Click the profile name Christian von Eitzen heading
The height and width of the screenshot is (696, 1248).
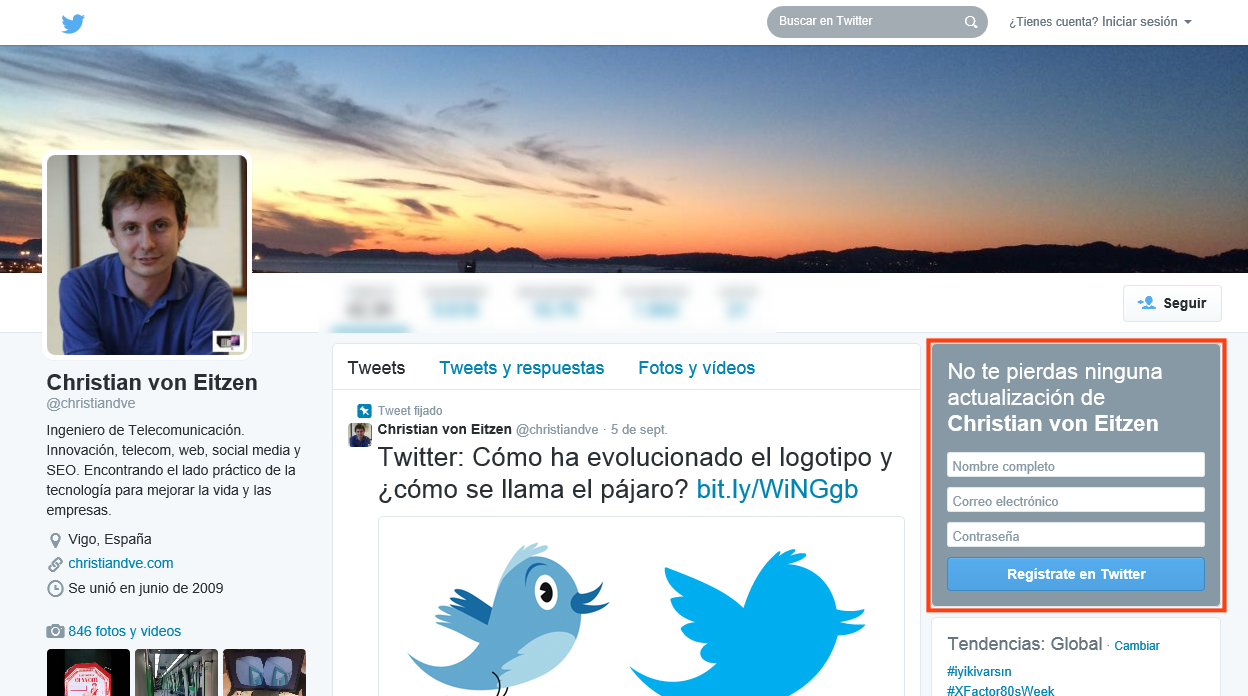(152, 382)
